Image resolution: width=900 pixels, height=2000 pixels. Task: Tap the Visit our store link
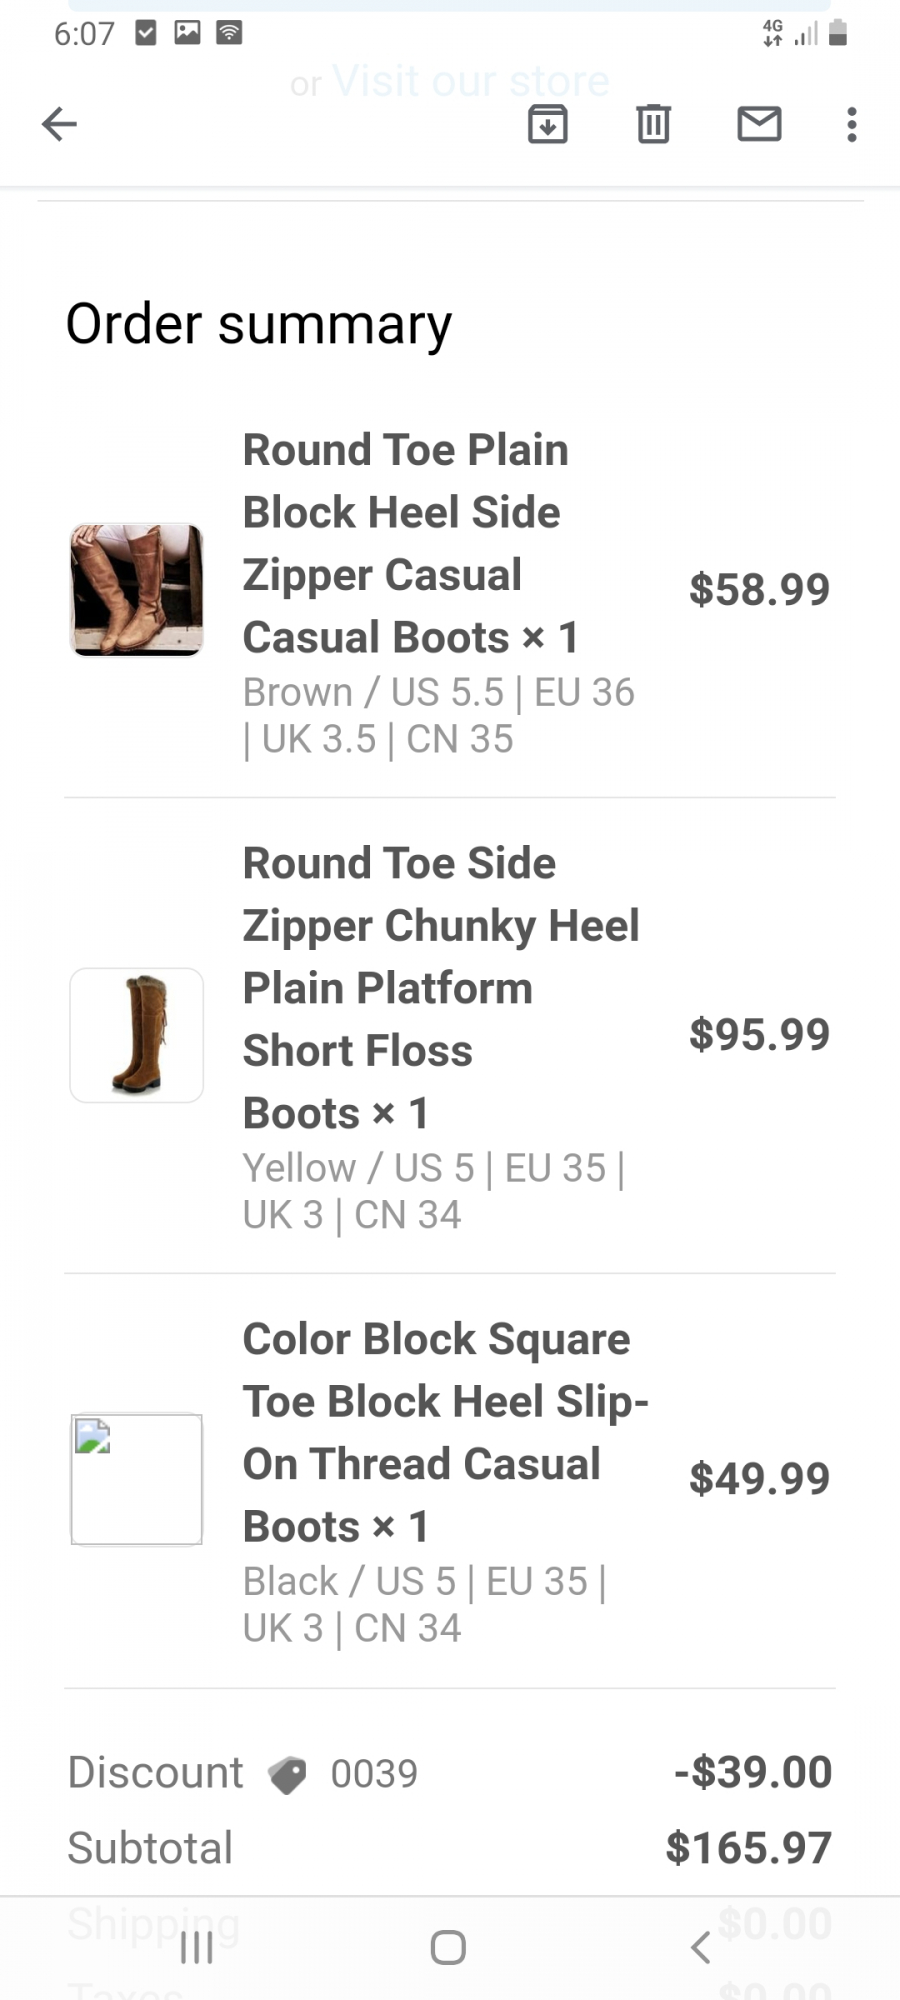coord(471,80)
